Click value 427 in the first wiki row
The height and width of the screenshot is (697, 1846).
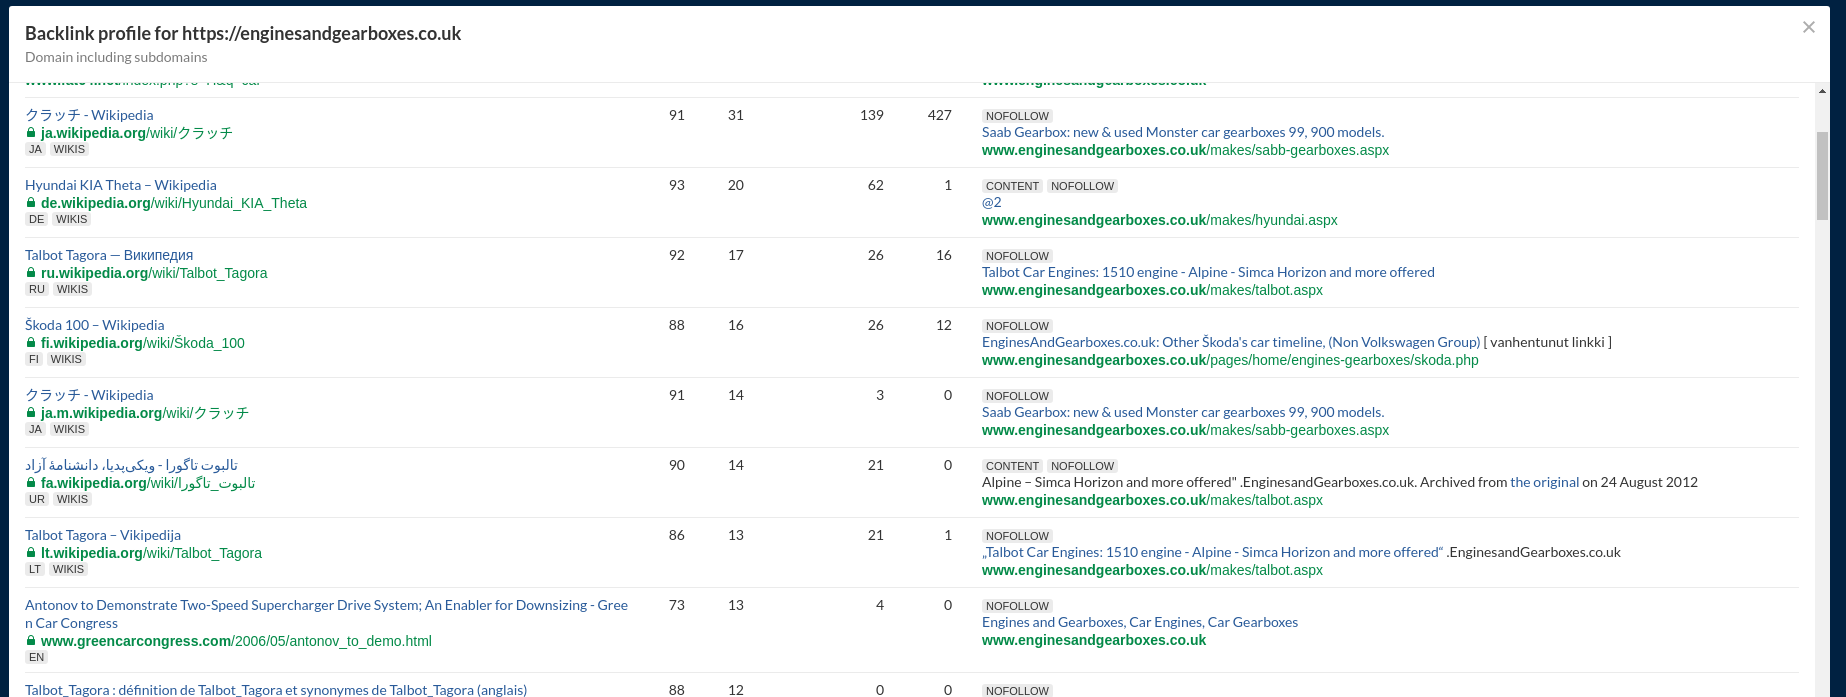tap(939, 115)
